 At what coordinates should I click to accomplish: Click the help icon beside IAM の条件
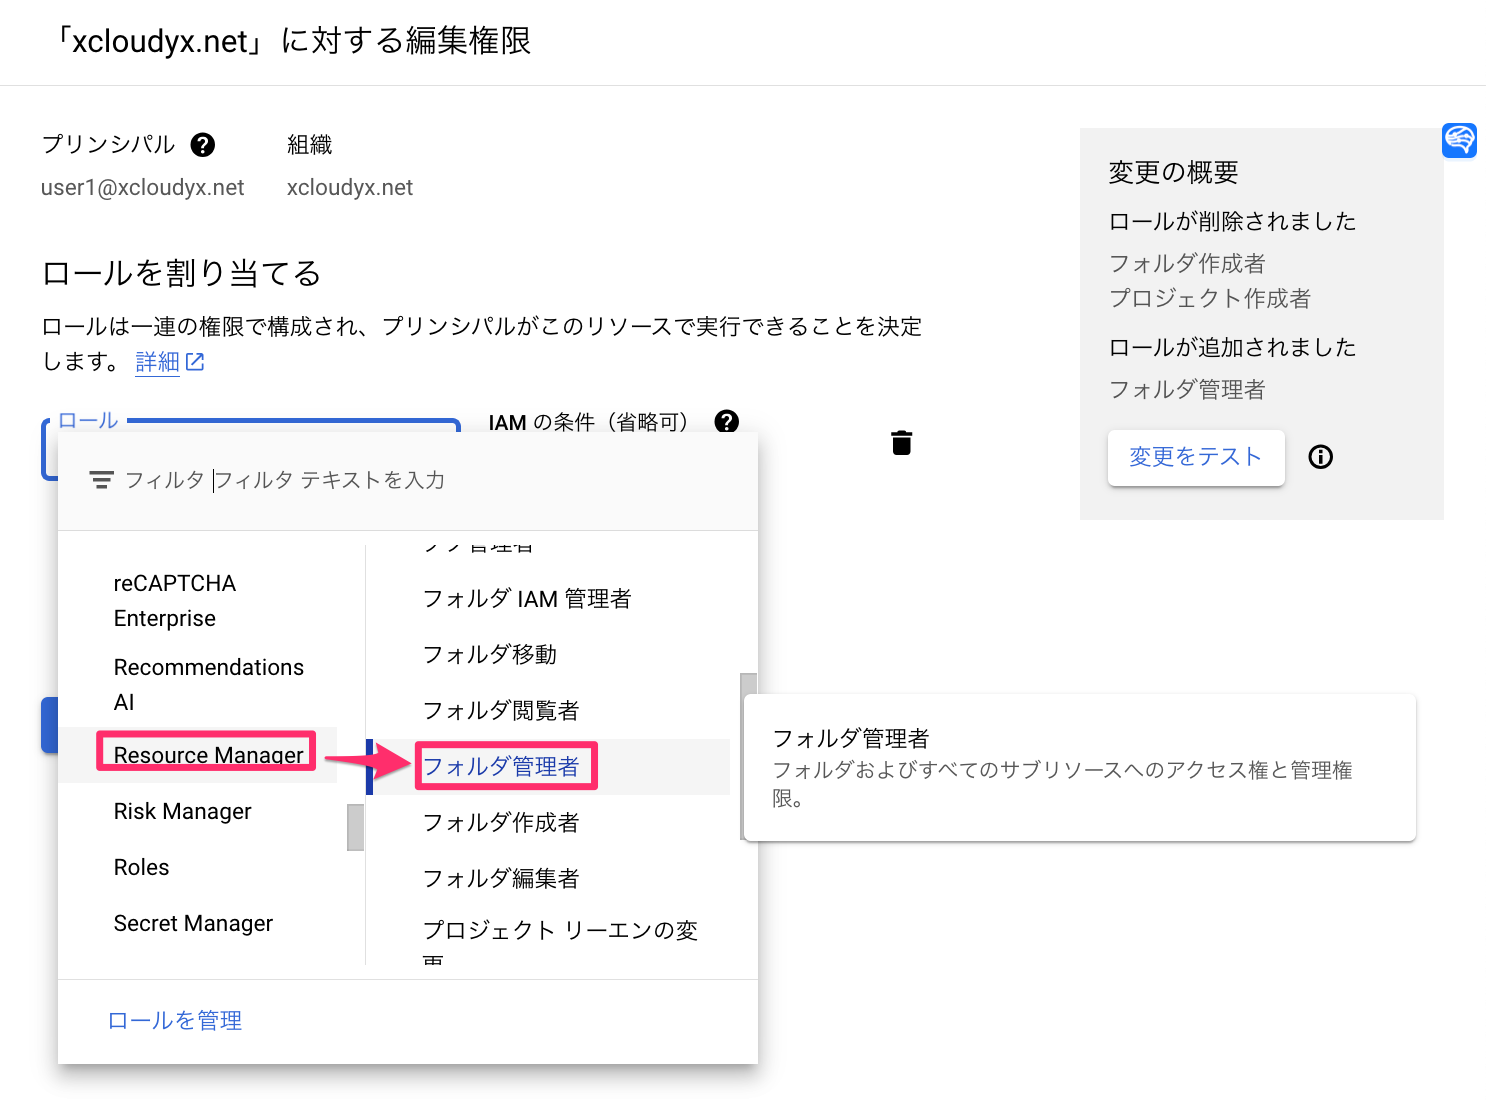point(727,422)
